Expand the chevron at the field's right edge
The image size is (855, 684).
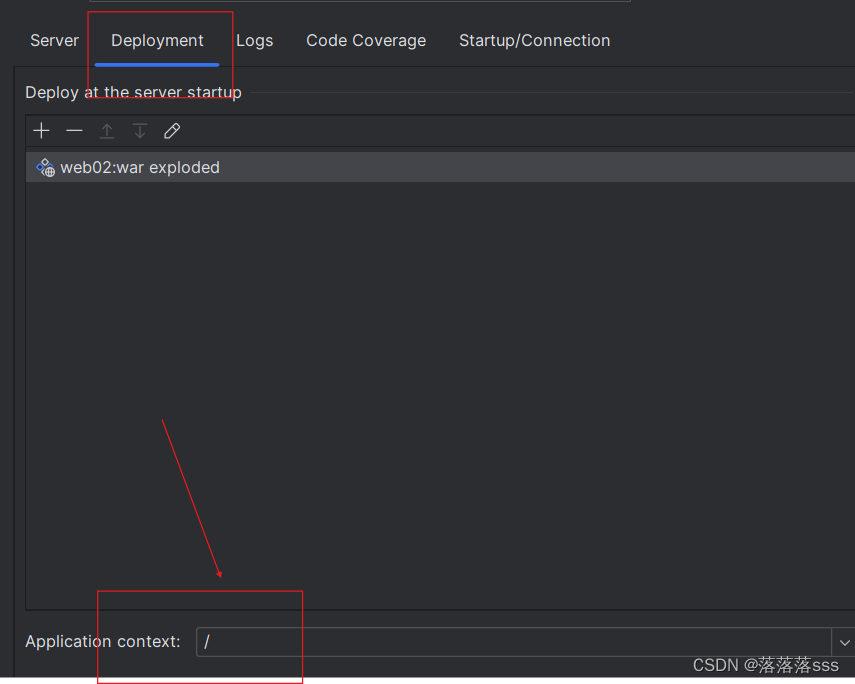[845, 641]
